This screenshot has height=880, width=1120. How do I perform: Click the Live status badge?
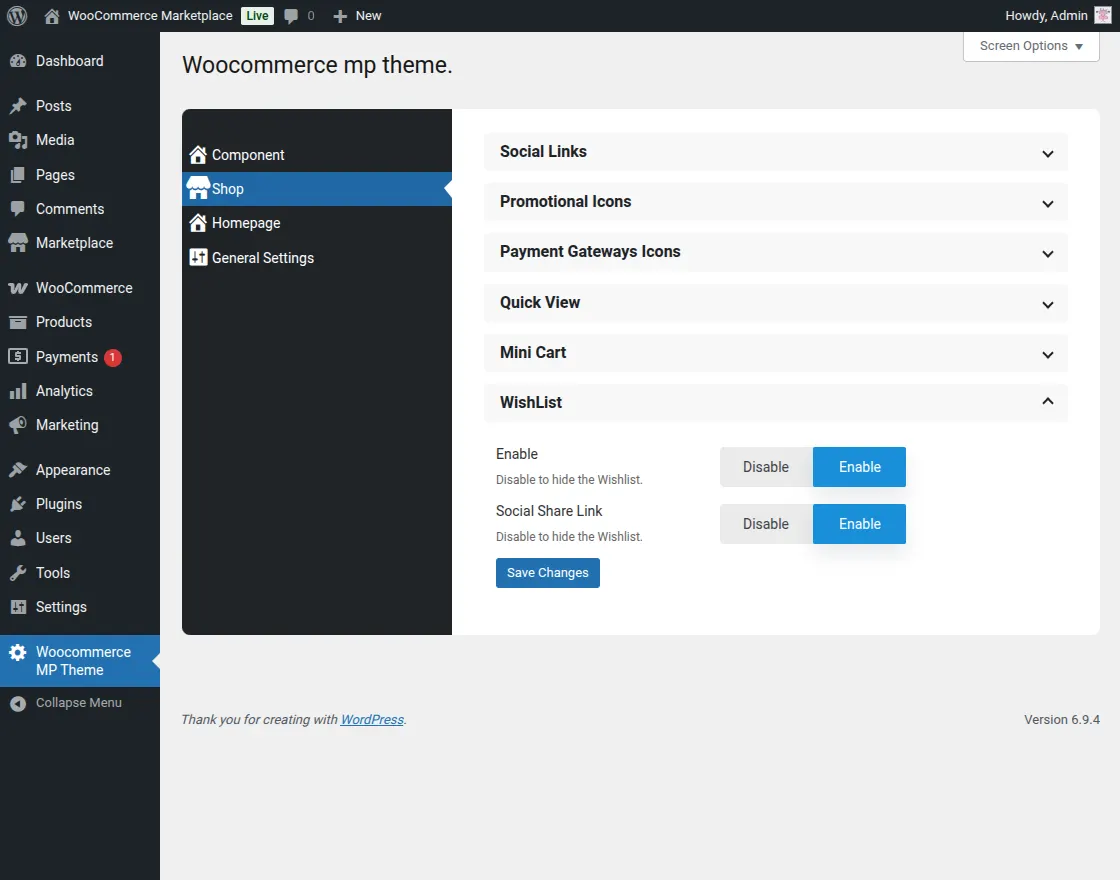pyautogui.click(x=257, y=16)
